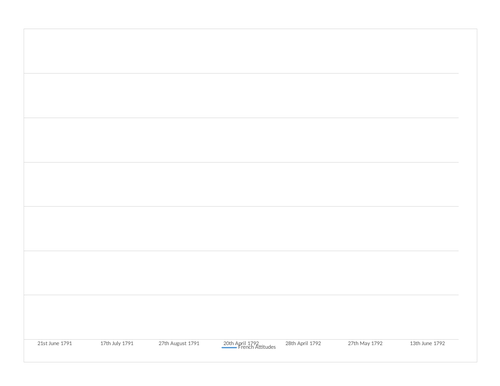Toggle the French Attitudes legend entry
The width and height of the screenshot is (500, 386).
point(249,347)
